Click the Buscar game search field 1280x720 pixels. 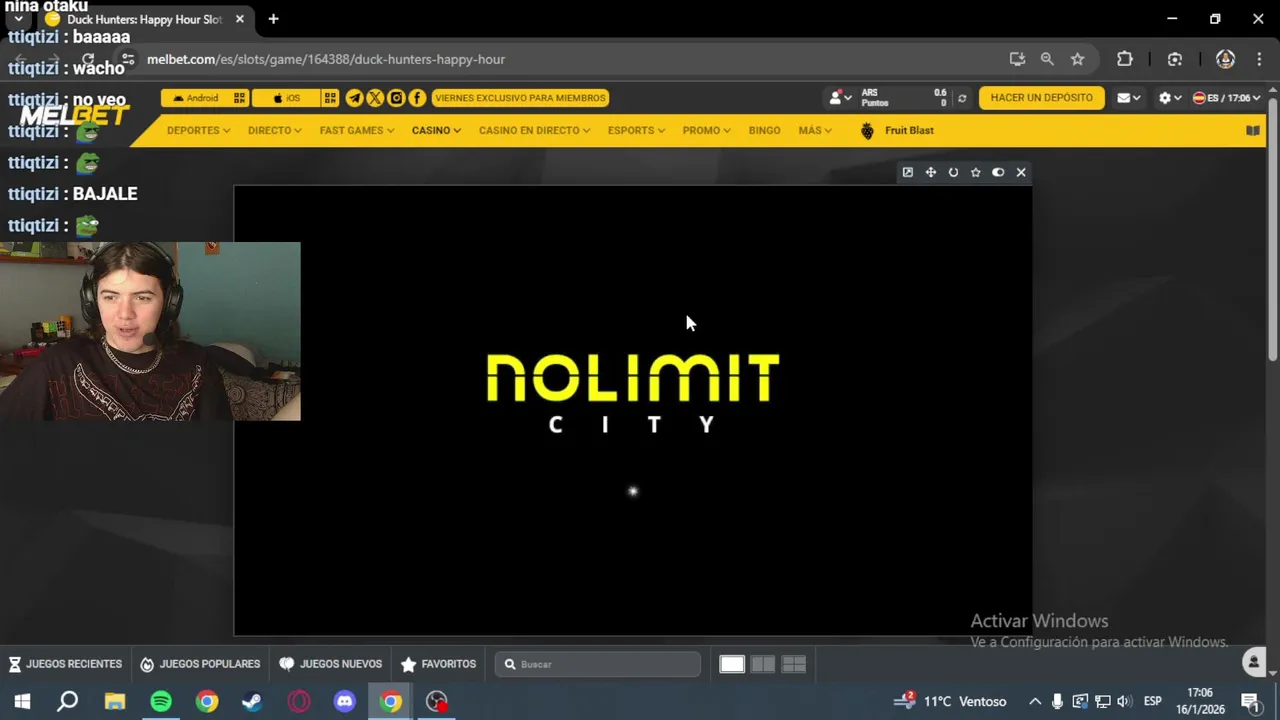tap(598, 664)
